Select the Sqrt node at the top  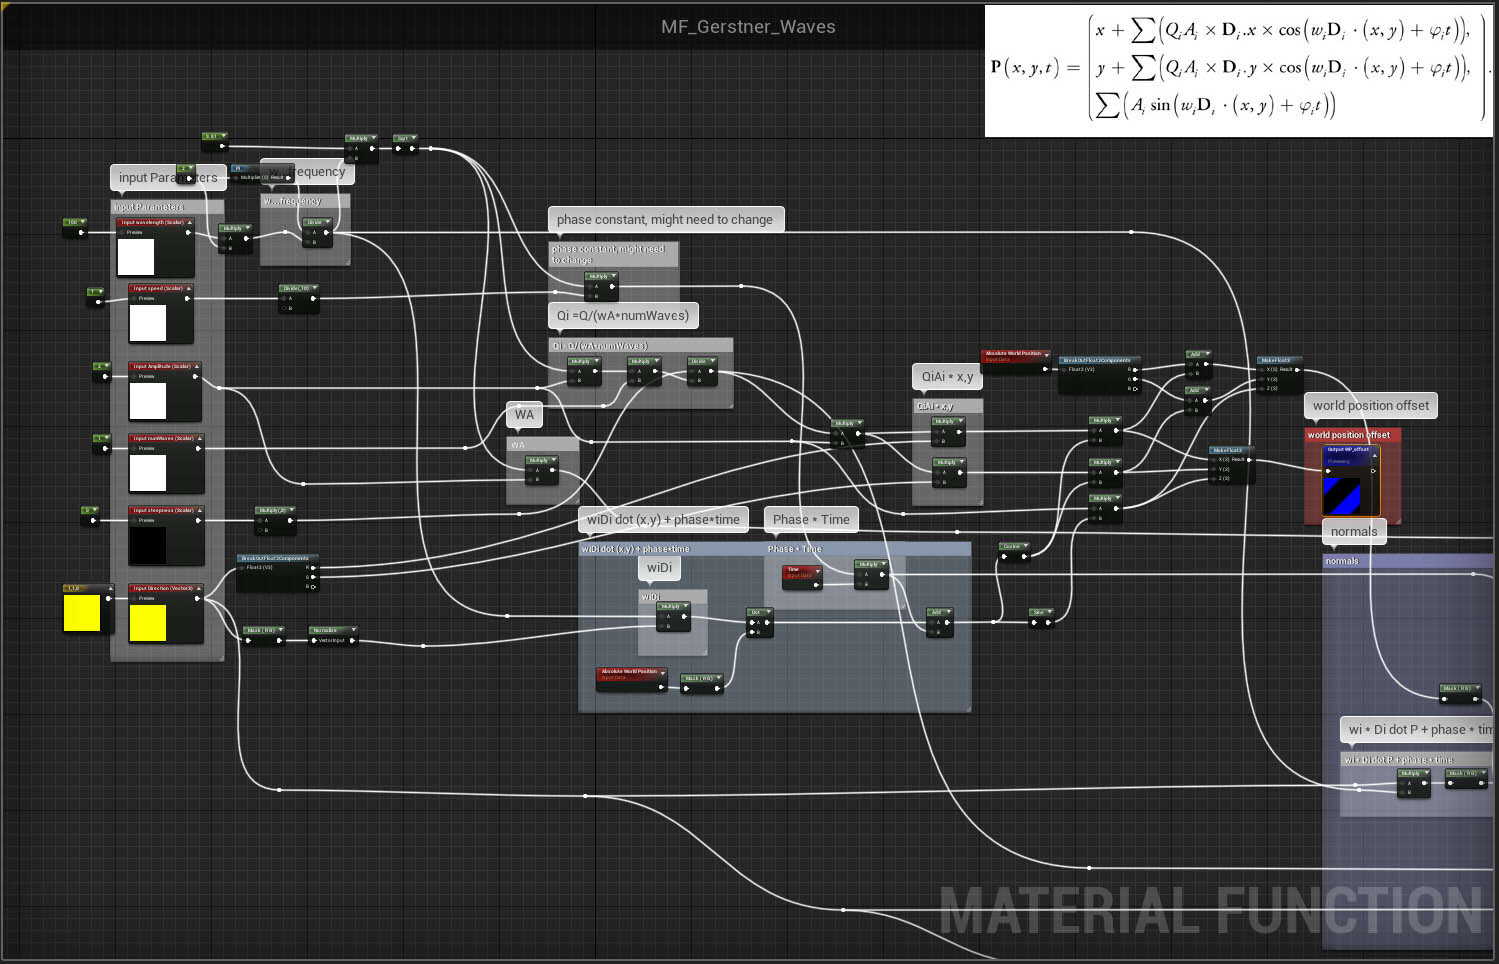click(x=404, y=139)
